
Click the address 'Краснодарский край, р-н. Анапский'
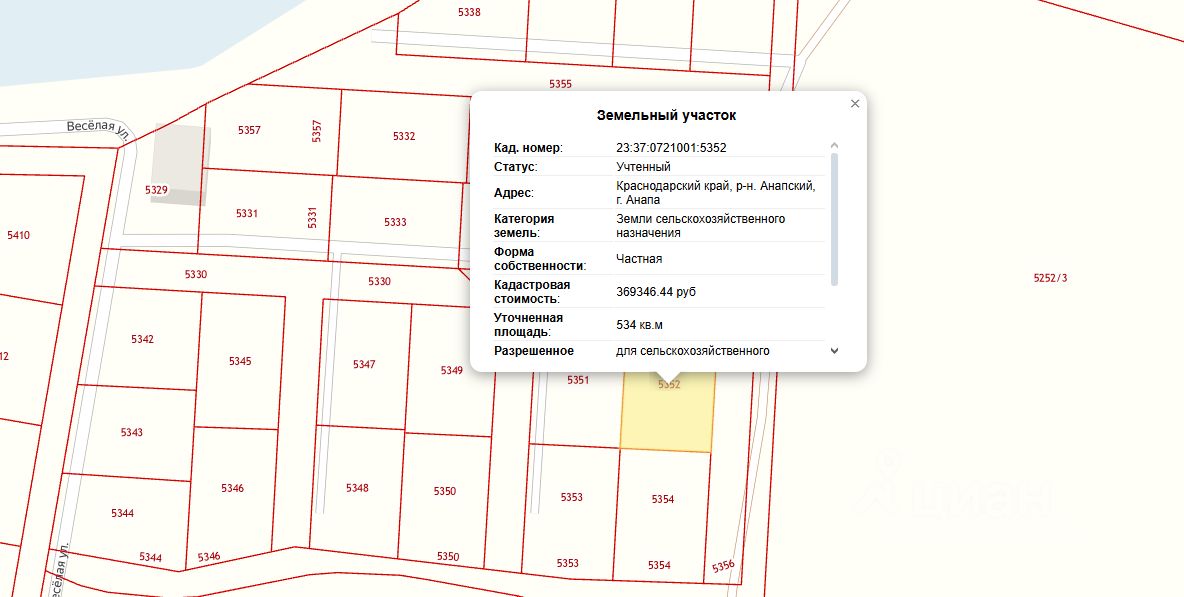[716, 186]
